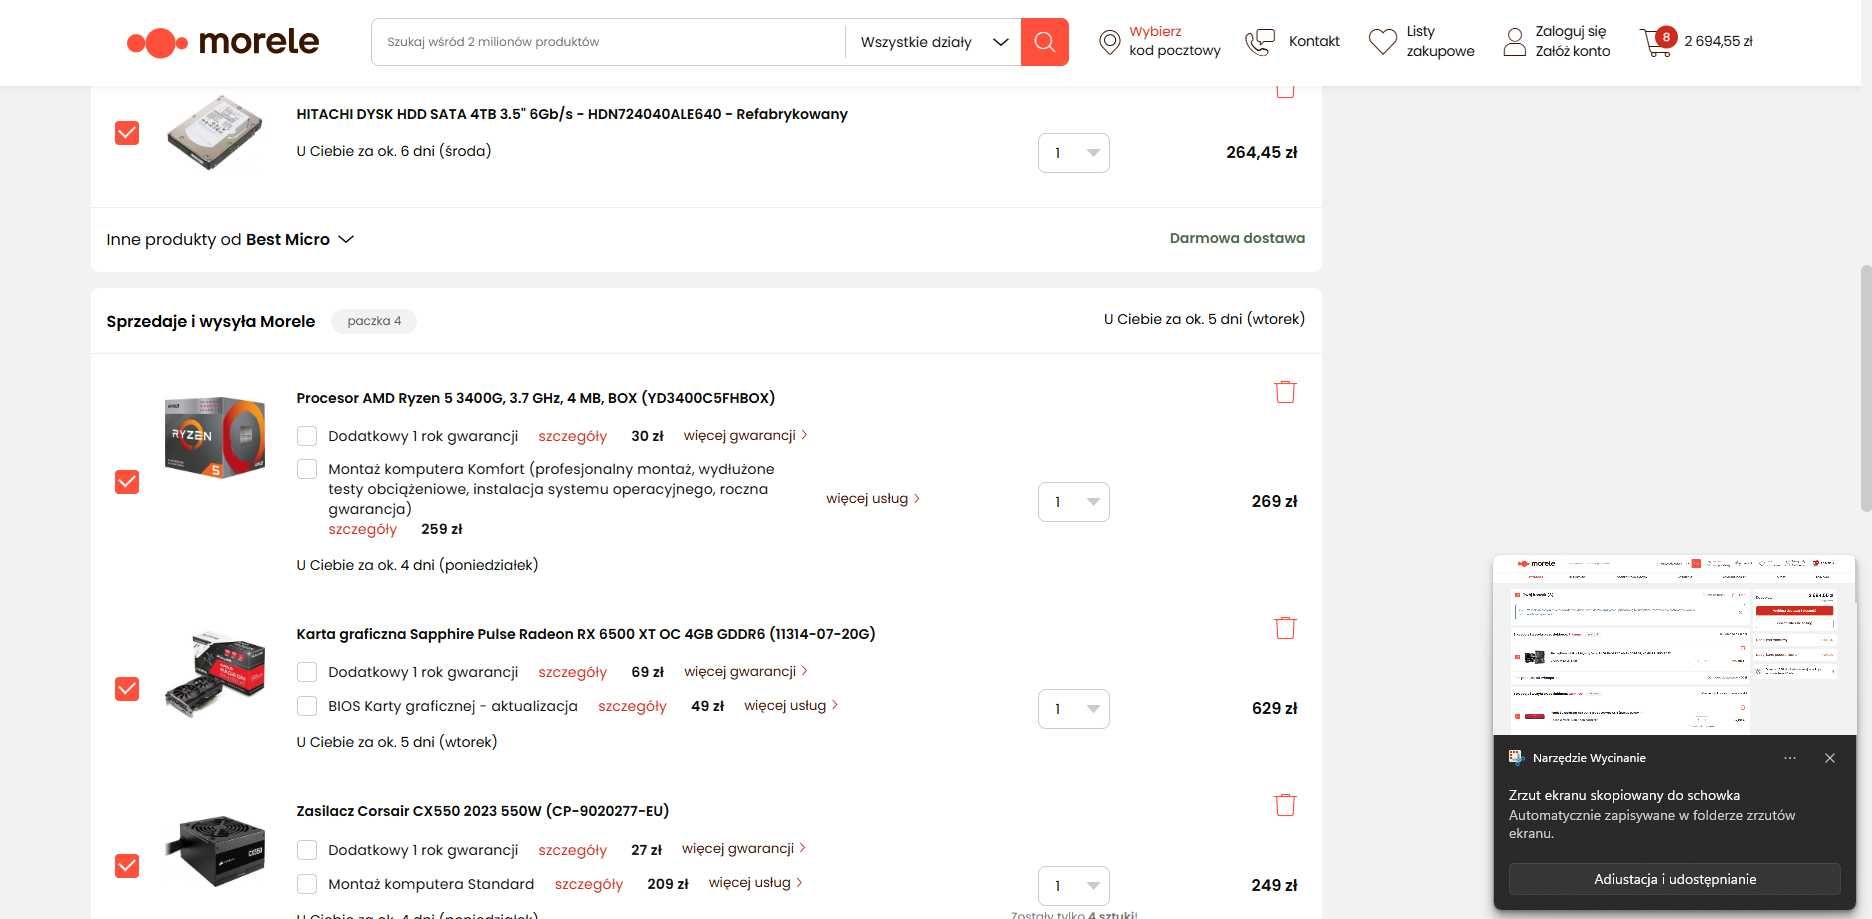Open quantity dropdown for Hitachi HDD
Image resolution: width=1872 pixels, height=919 pixels.
[1074, 153]
